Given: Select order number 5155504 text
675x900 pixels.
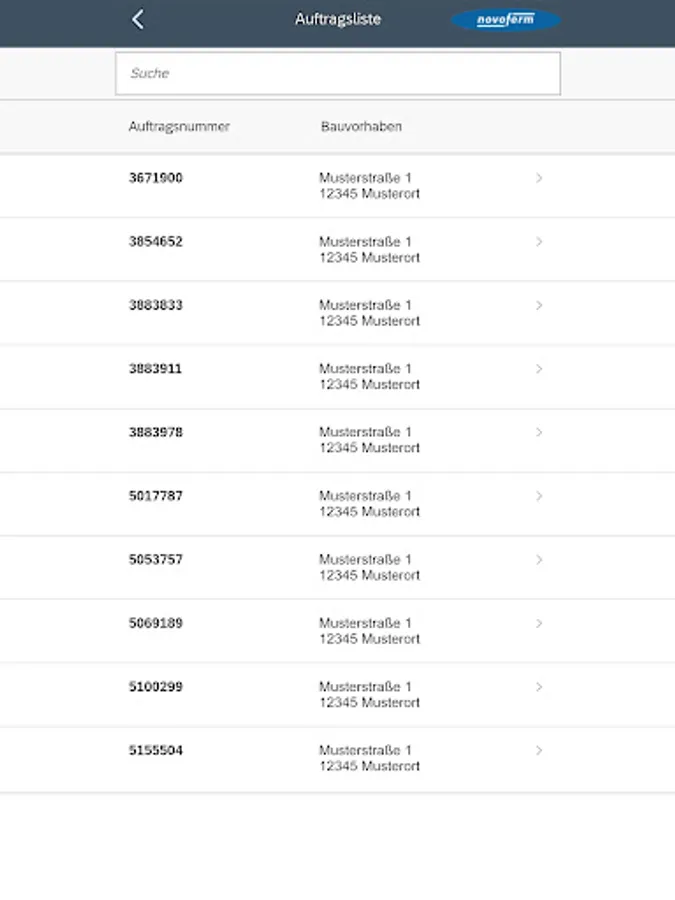Looking at the screenshot, I should (156, 750).
